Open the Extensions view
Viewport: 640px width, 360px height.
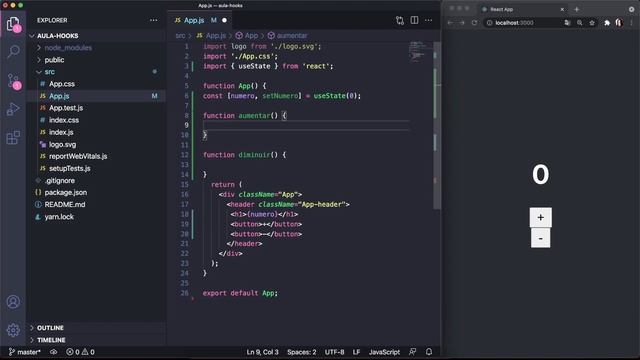click(x=13, y=138)
